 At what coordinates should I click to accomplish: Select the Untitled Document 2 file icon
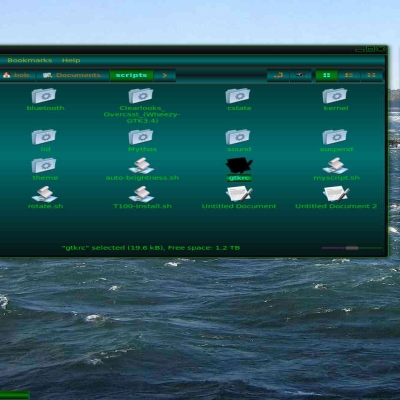pyautogui.click(x=336, y=194)
